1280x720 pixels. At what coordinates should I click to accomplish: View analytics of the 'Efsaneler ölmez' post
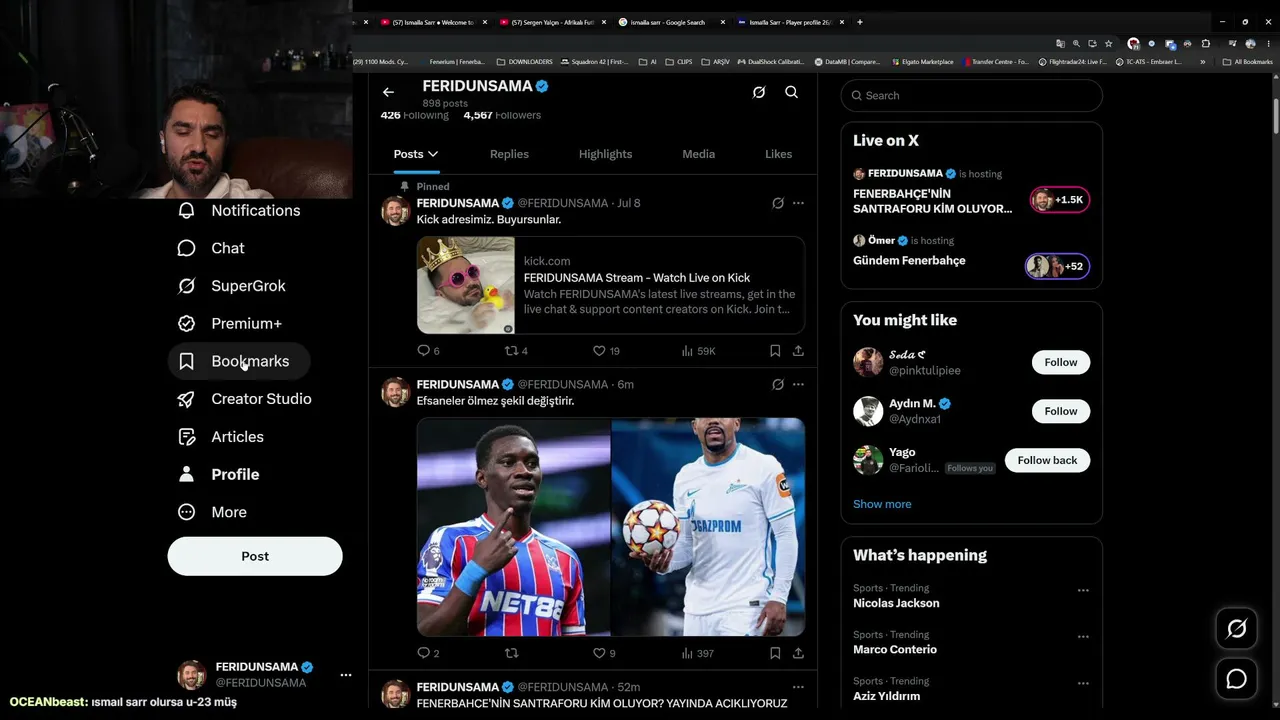coord(697,653)
